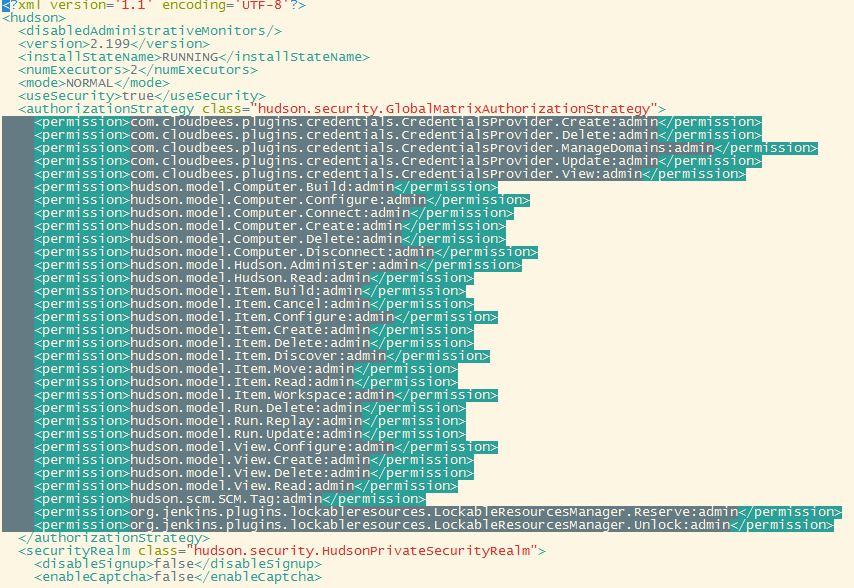
Task: Click the Computer.Disconnect:admin permission line
Action: coord(286,253)
